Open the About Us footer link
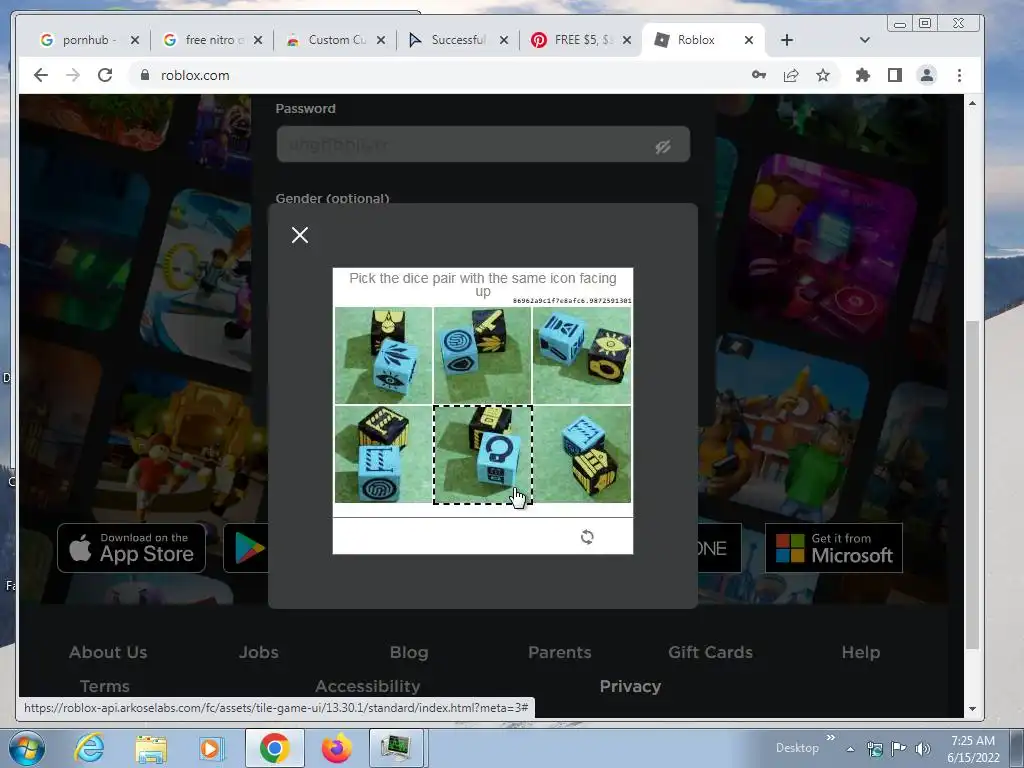Screen dimensions: 1024x768 108,652
